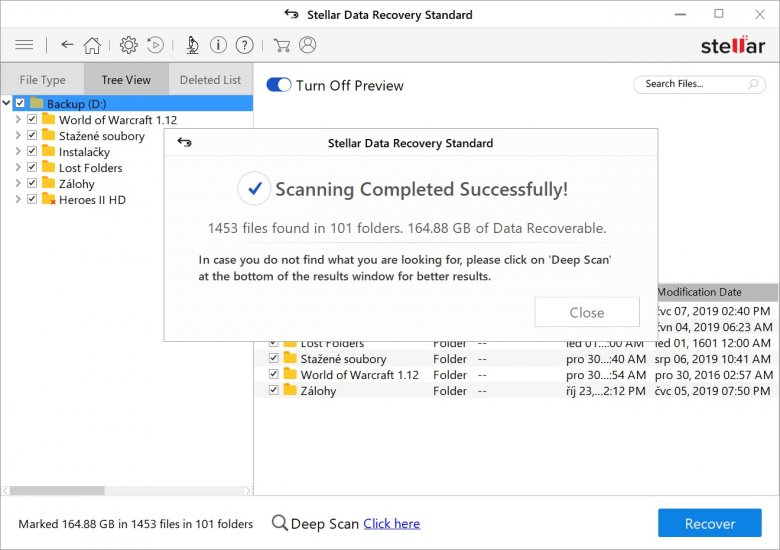Click the shopping cart icon
This screenshot has width=780, height=550.
(282, 45)
